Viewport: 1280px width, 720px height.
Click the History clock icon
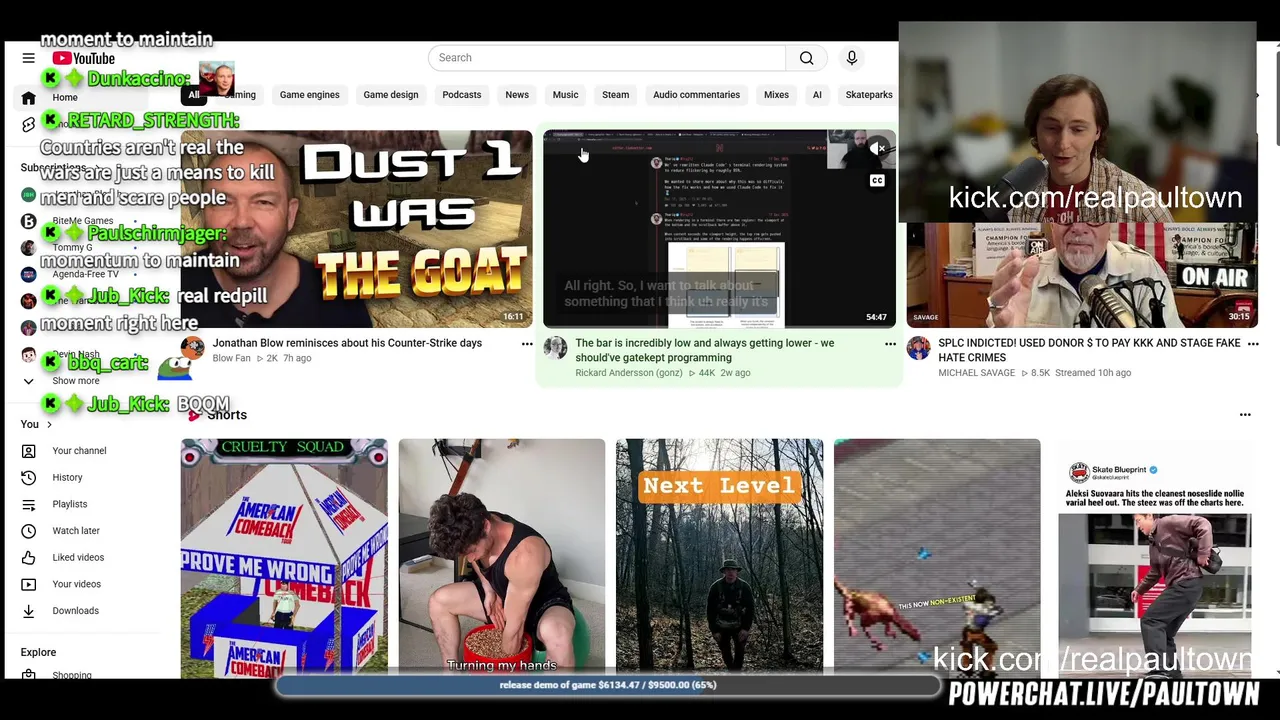coord(28,478)
